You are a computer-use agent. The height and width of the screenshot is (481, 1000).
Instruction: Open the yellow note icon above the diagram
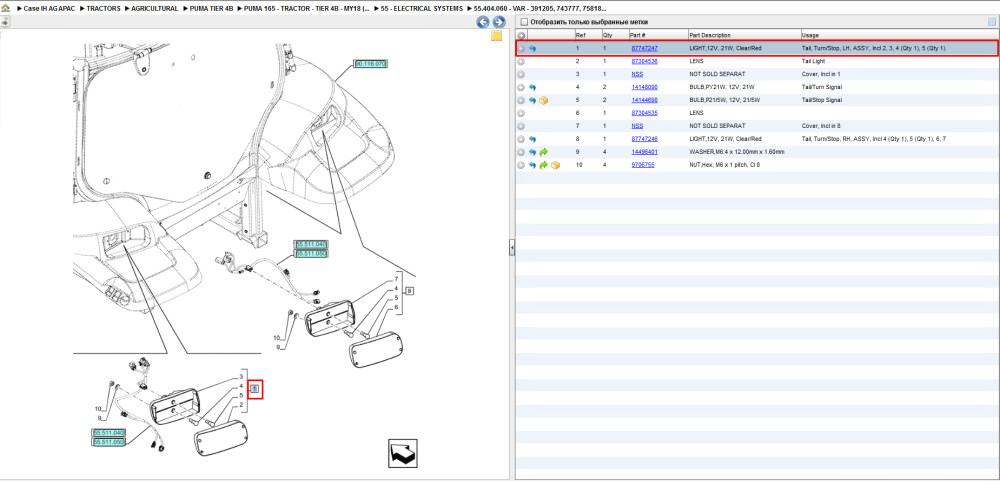[496, 36]
